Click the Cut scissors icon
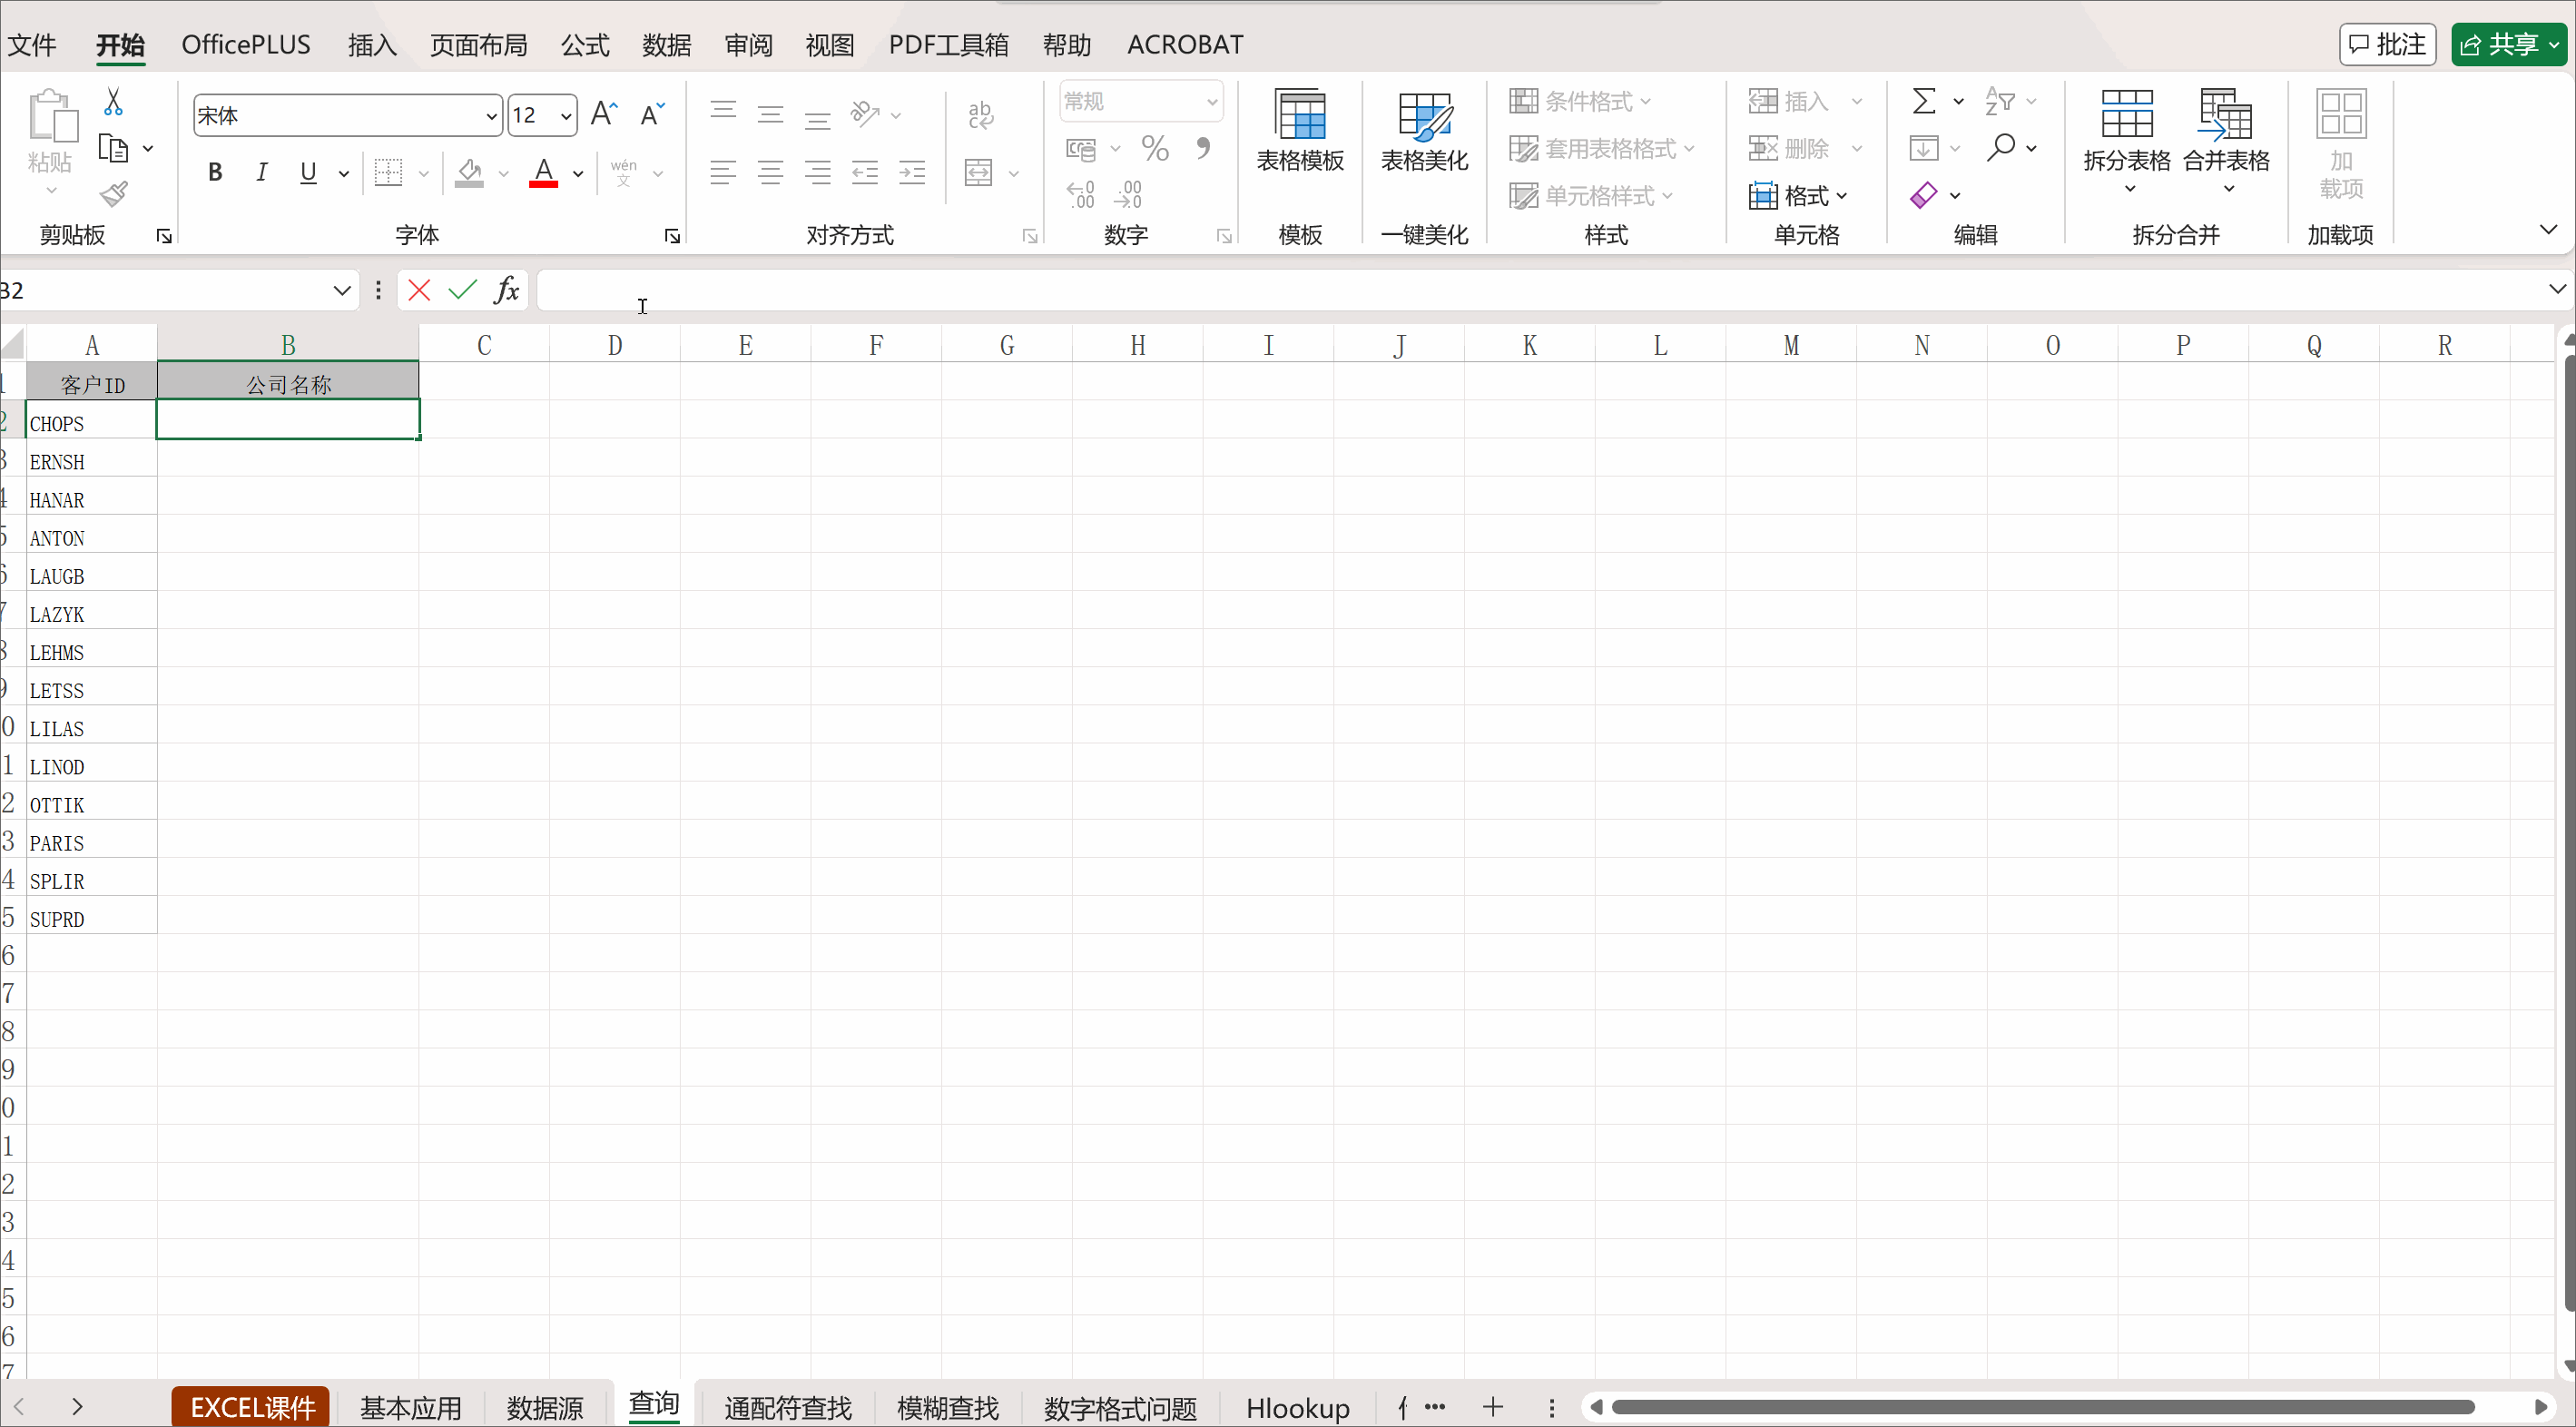The width and height of the screenshot is (2576, 1427). [x=113, y=101]
